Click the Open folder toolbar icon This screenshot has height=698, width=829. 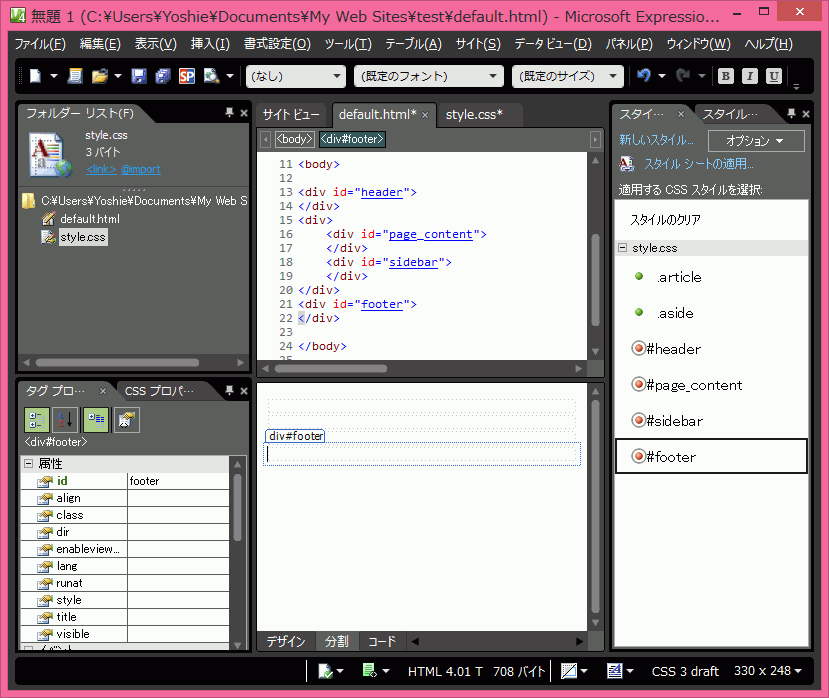[99, 76]
